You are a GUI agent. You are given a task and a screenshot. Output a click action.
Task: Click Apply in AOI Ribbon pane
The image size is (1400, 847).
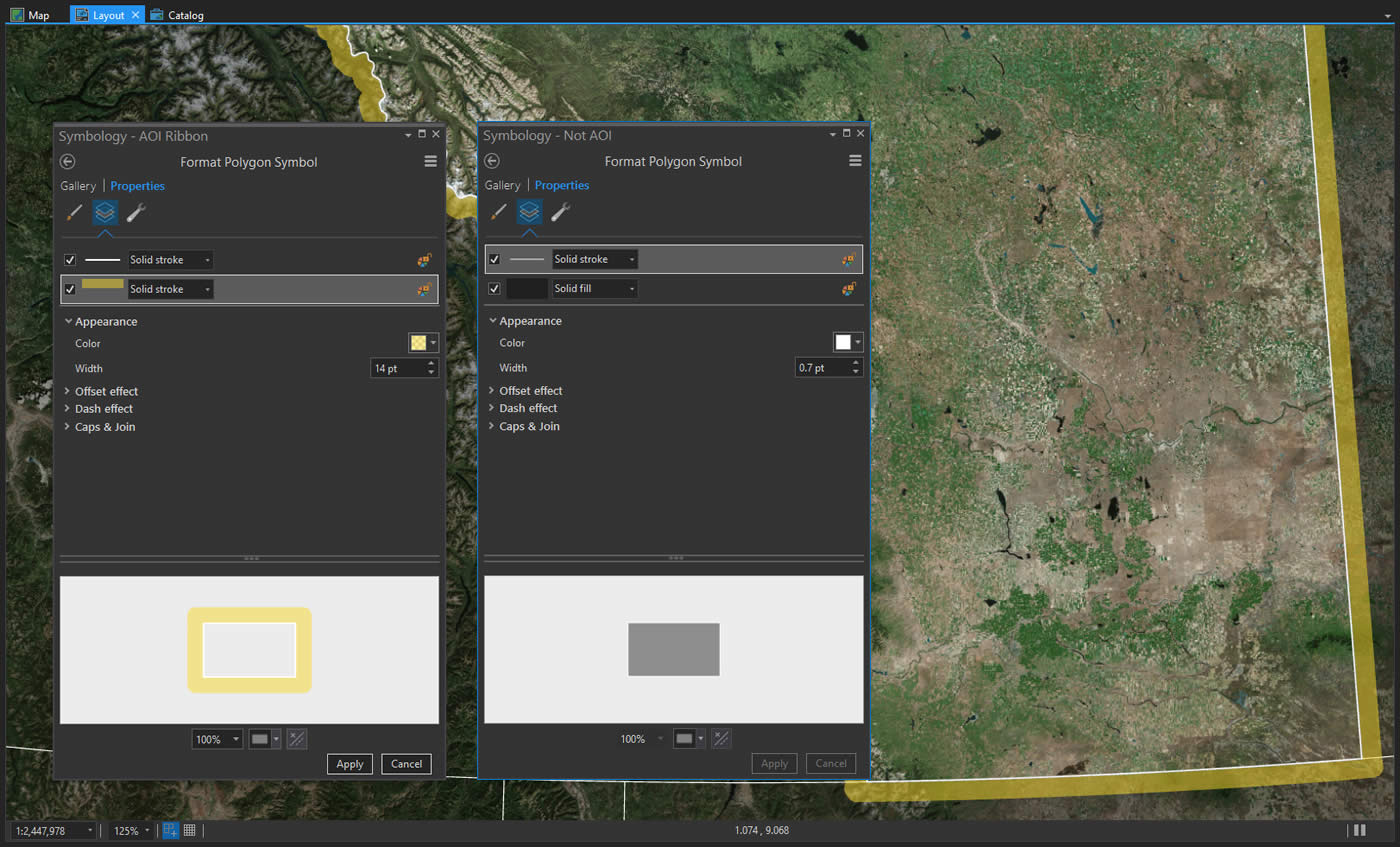point(349,764)
